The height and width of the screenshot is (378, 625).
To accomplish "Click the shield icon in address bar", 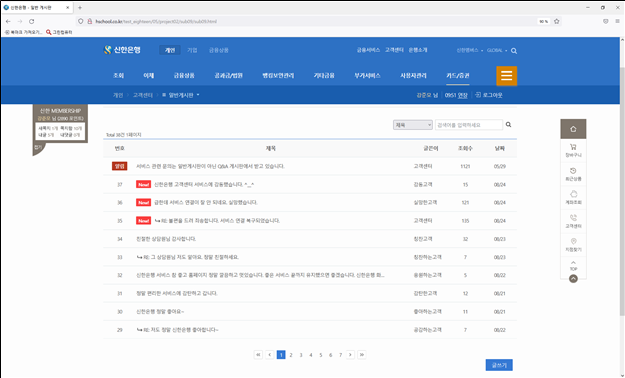I will coord(81,21).
